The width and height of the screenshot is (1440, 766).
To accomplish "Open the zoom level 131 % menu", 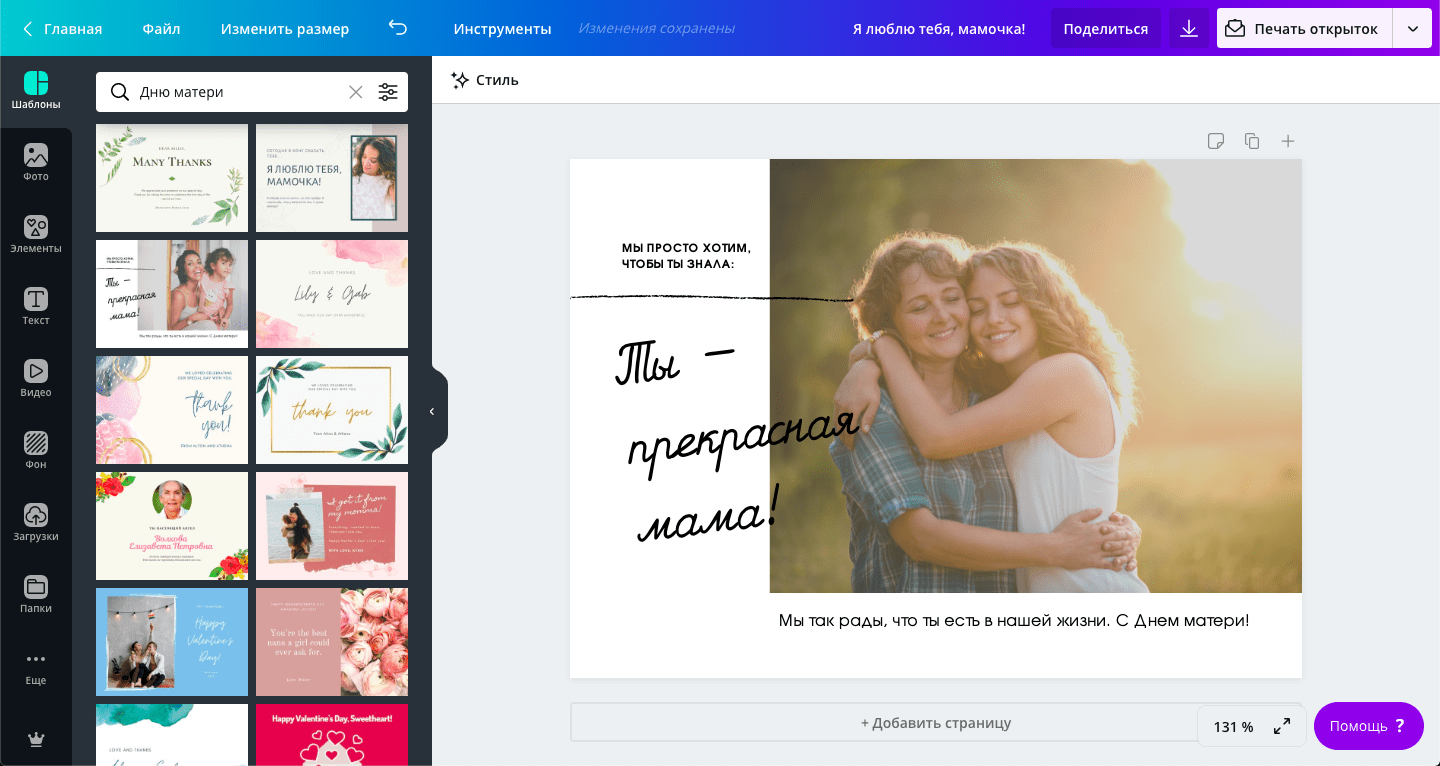I will point(1233,727).
